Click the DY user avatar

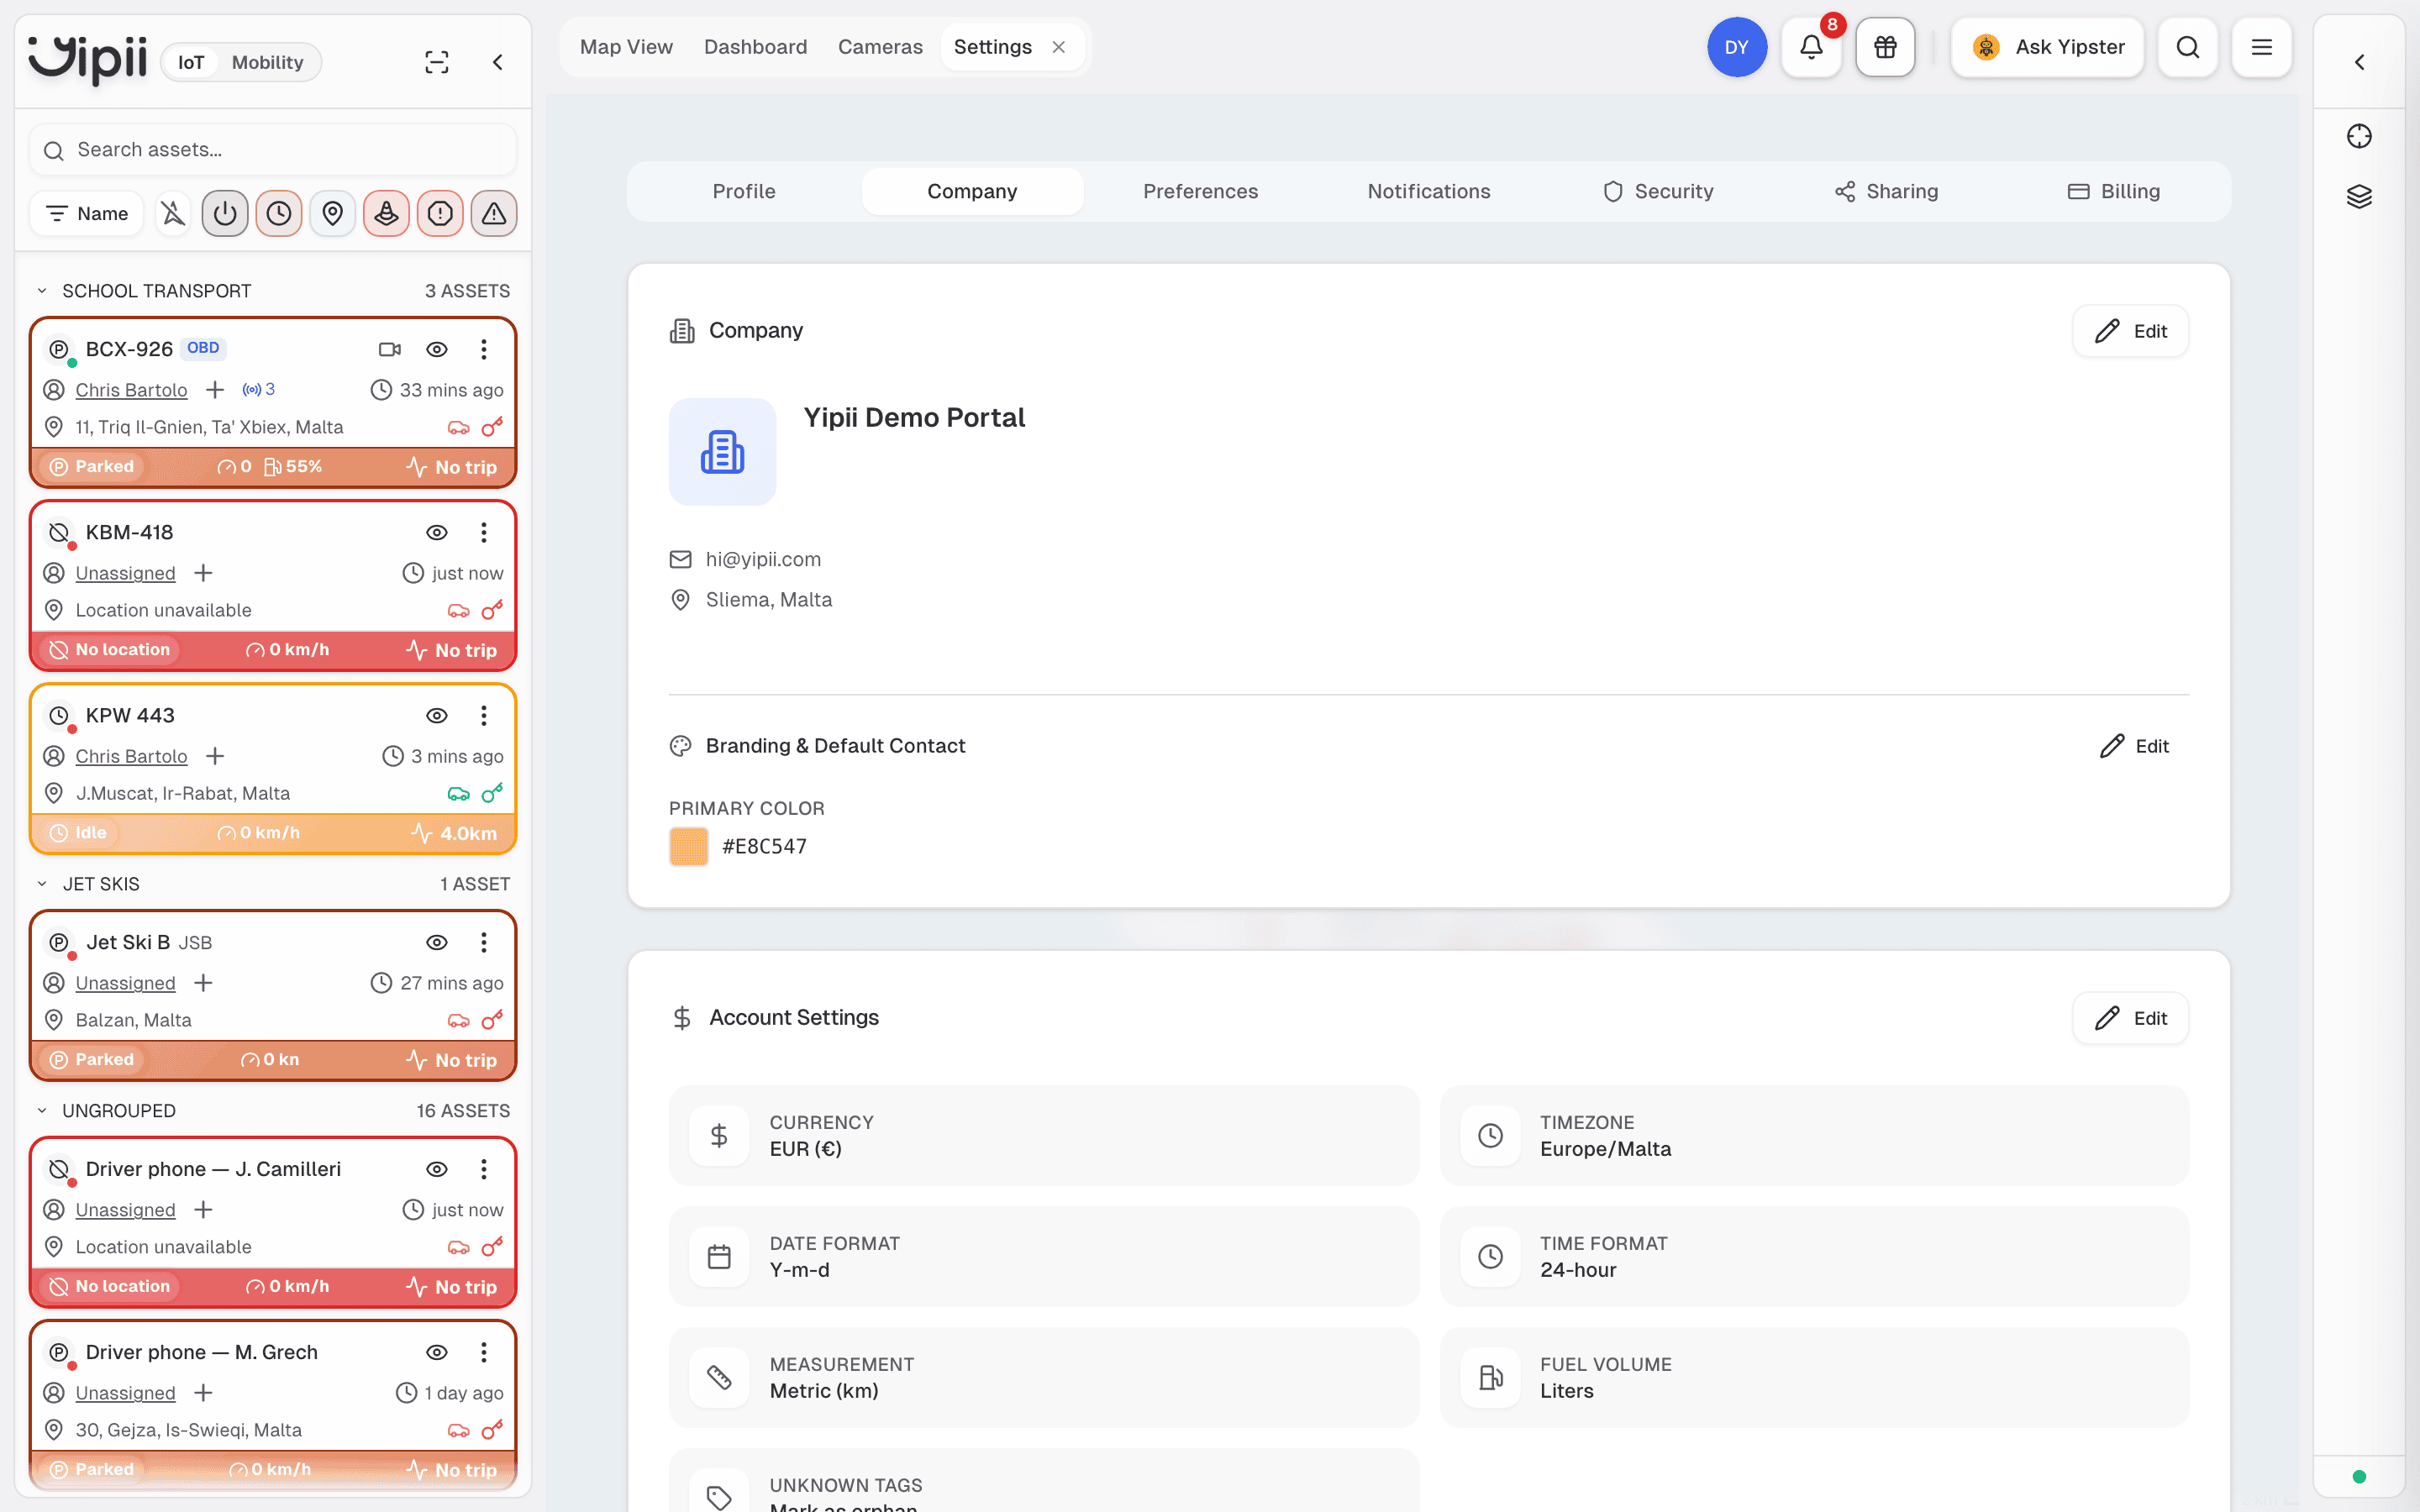point(1736,47)
